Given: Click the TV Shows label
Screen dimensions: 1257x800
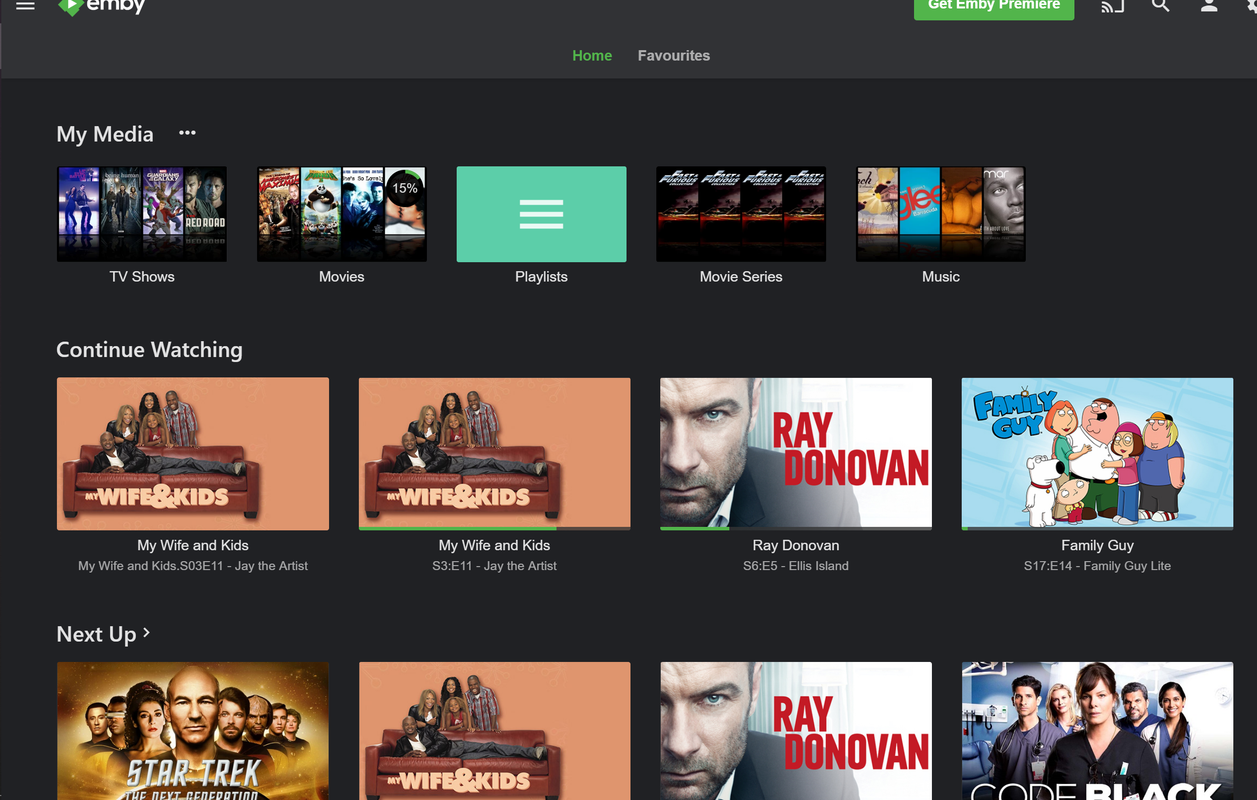Looking at the screenshot, I should tap(142, 277).
